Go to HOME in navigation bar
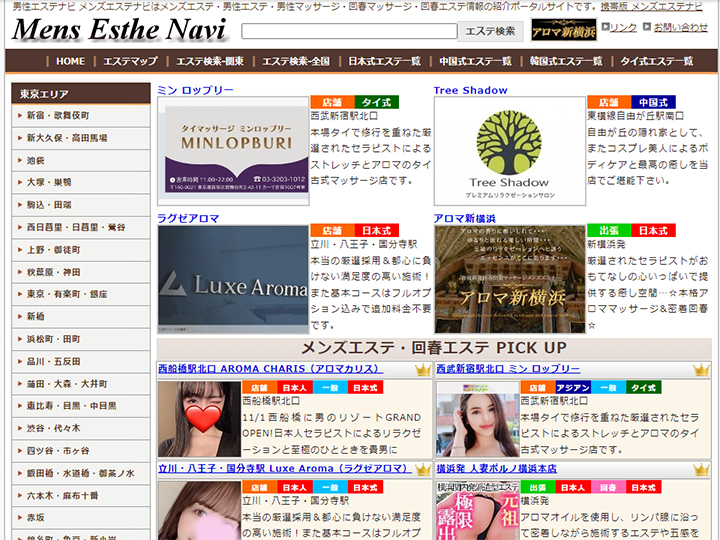 (70, 61)
